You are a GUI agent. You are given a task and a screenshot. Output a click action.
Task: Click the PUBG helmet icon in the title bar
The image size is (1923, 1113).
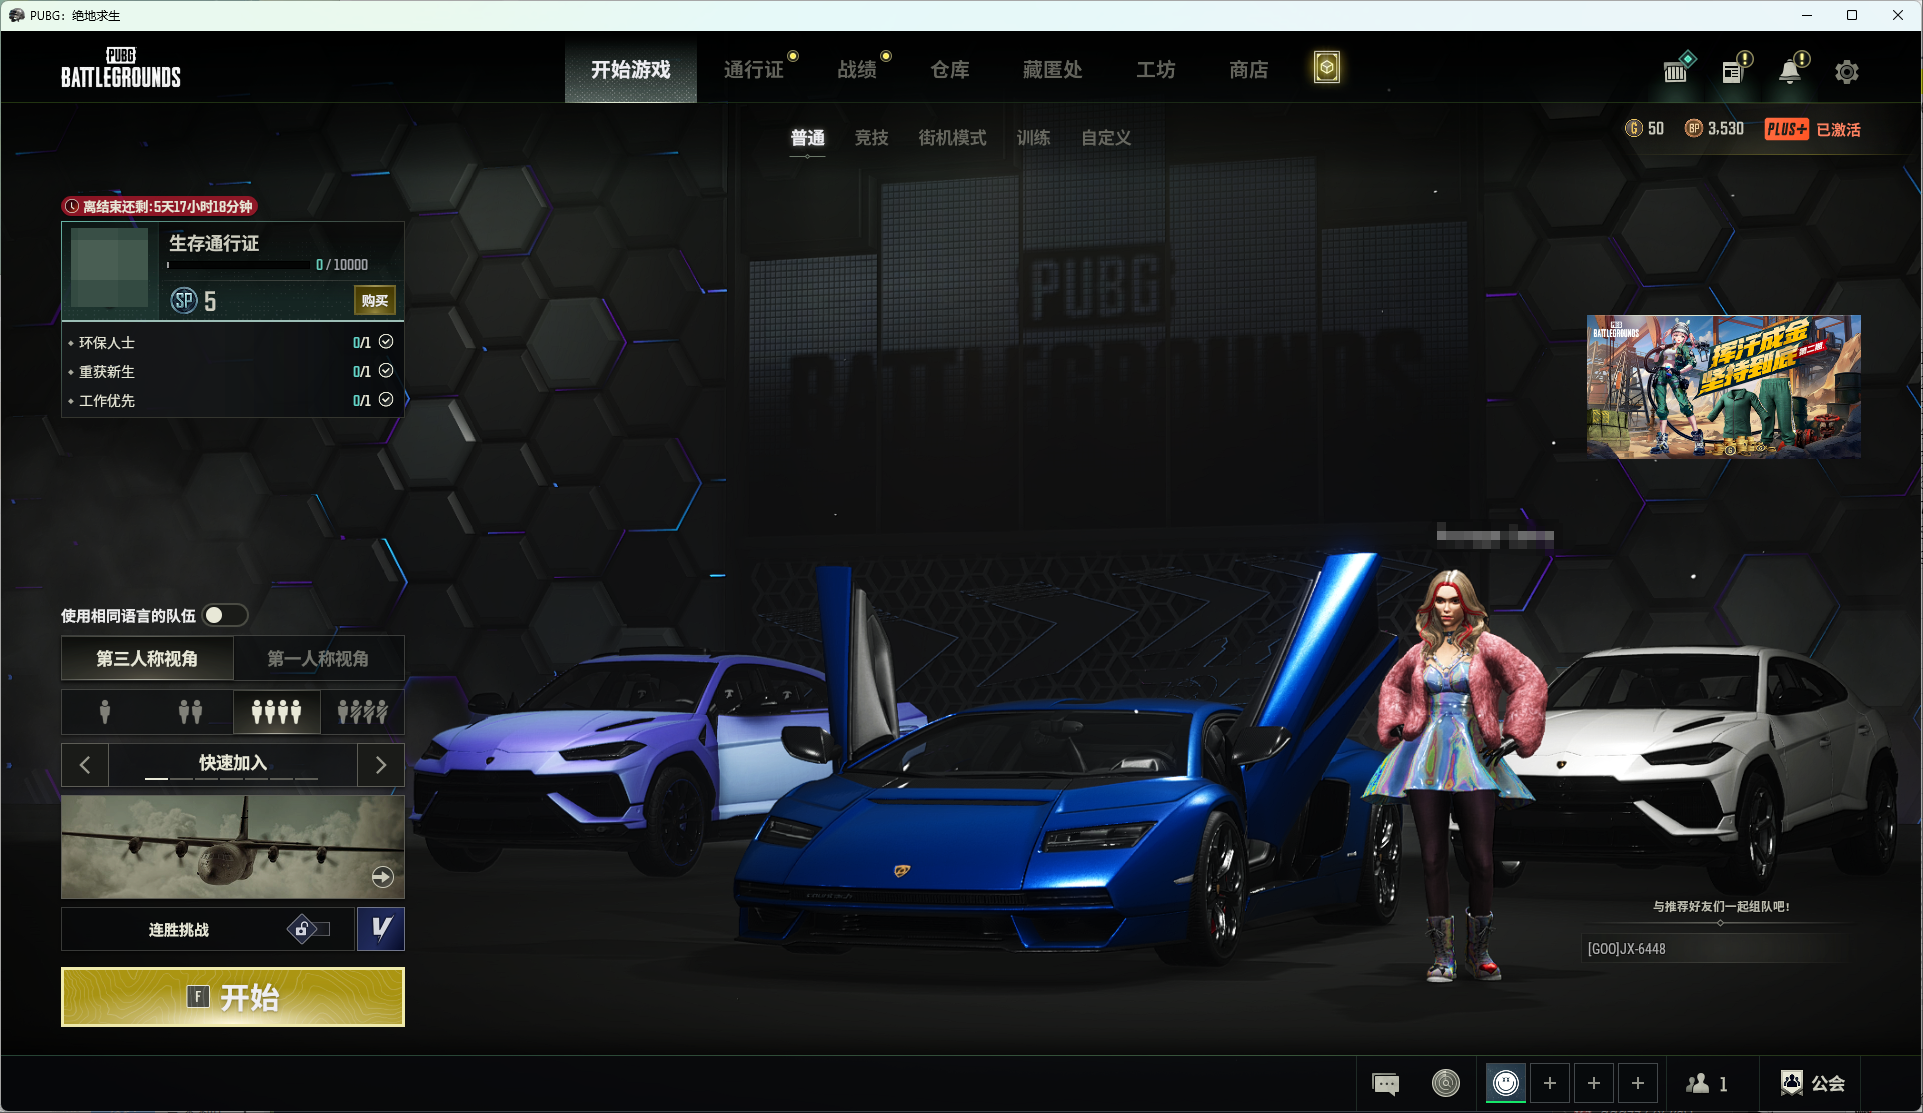click(16, 15)
